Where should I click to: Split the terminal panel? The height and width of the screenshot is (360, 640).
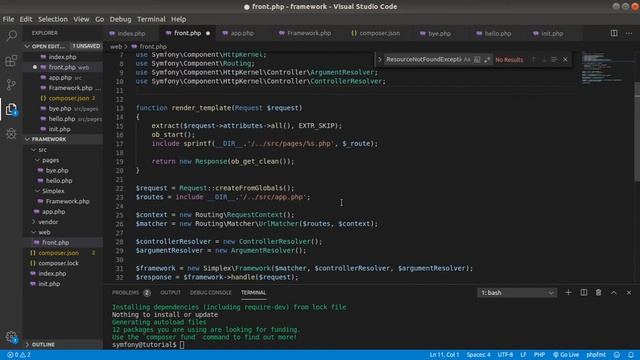[x=584, y=292]
